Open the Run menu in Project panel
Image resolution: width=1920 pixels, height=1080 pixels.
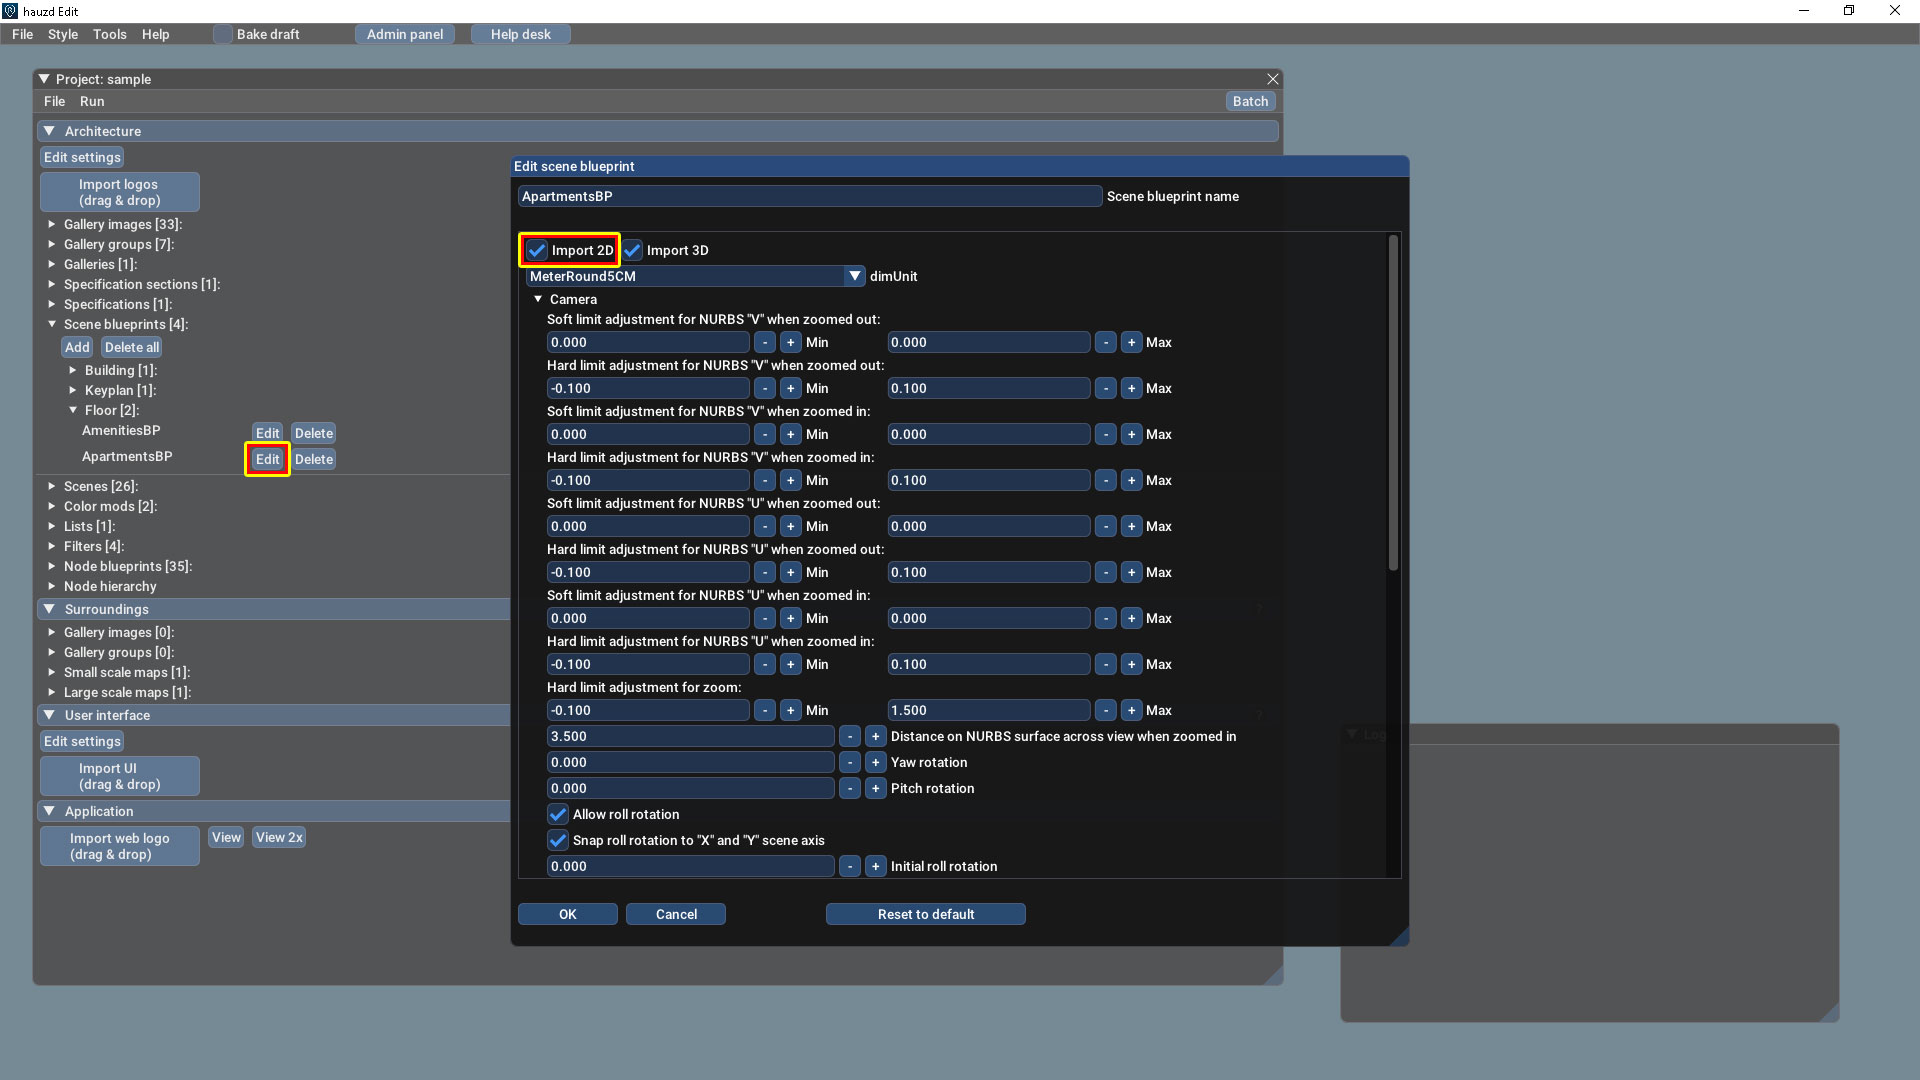tap(92, 101)
